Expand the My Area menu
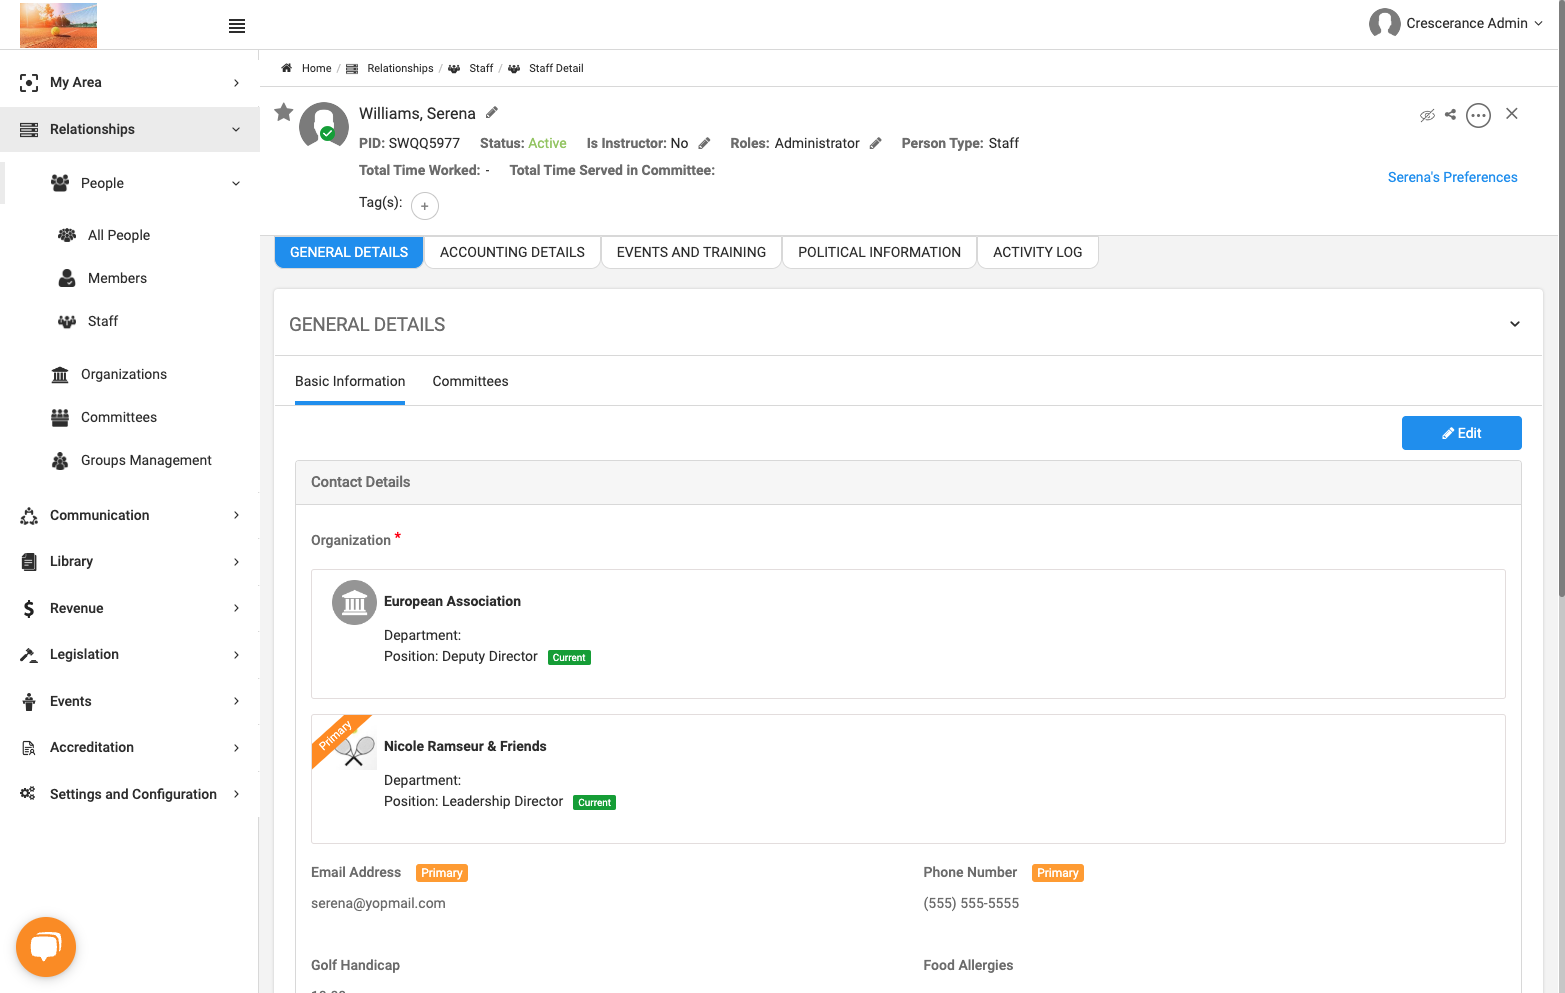Image resolution: width=1565 pixels, height=993 pixels. (130, 82)
